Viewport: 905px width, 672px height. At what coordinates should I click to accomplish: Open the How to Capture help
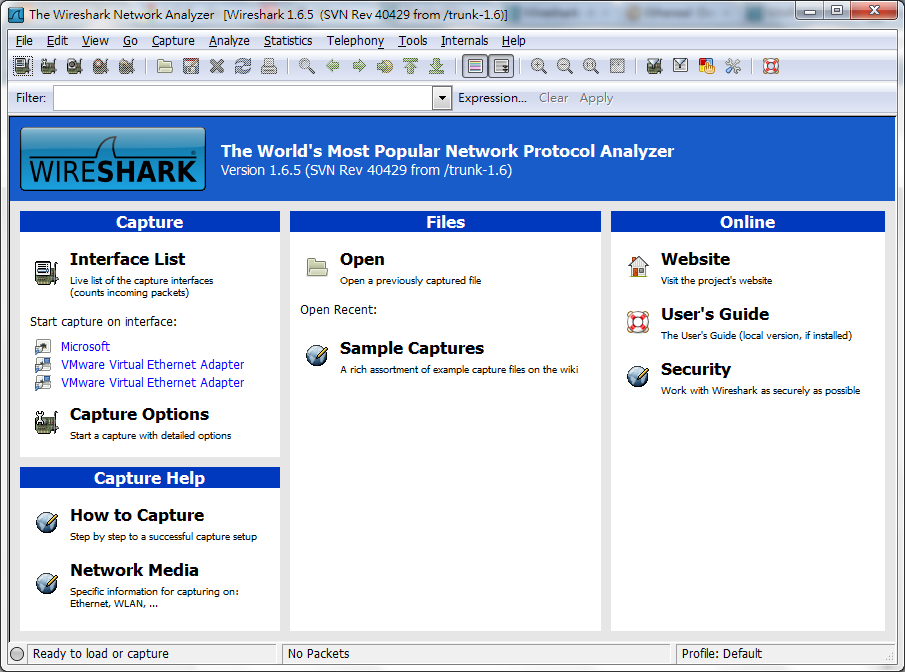coord(137,515)
